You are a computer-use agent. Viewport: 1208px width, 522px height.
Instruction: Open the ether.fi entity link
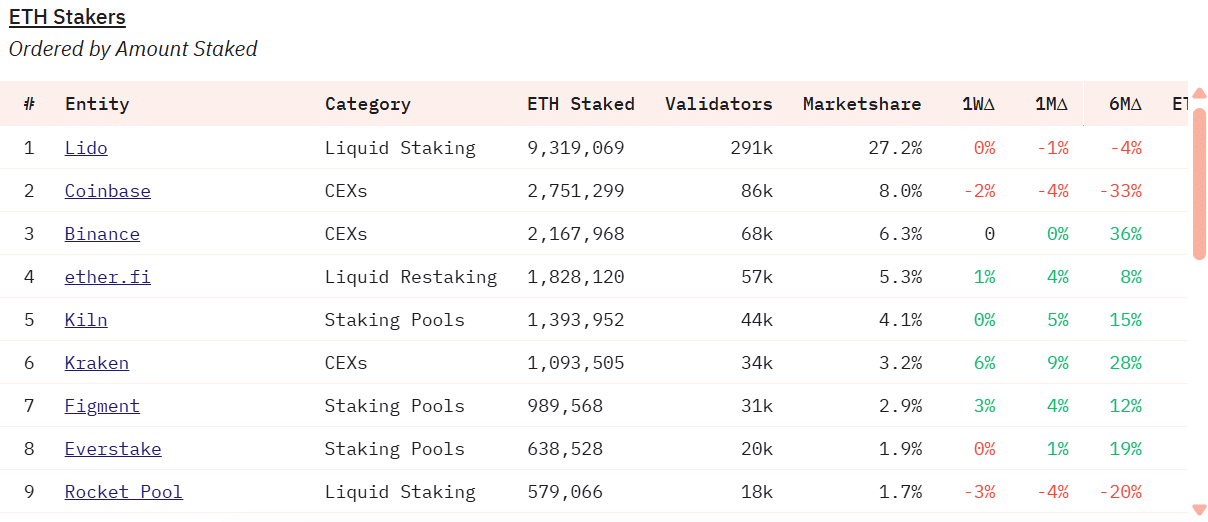pos(108,277)
